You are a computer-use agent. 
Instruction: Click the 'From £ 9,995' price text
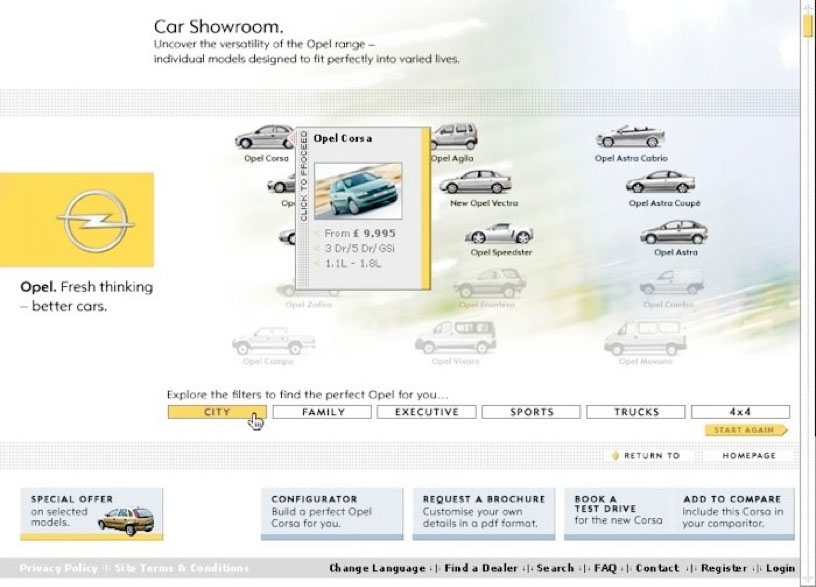pyautogui.click(x=360, y=233)
